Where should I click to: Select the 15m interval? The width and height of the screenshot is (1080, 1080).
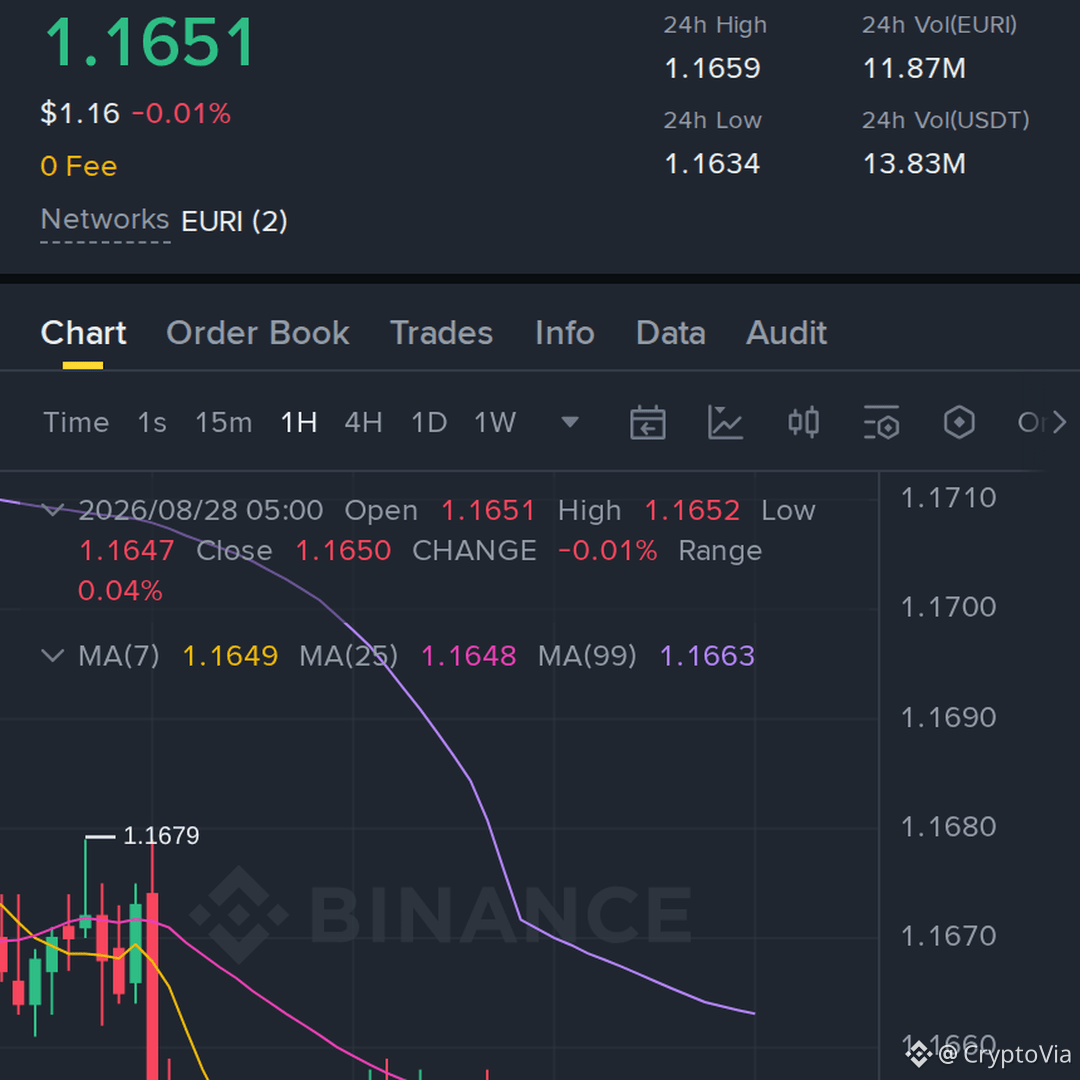pyautogui.click(x=224, y=422)
